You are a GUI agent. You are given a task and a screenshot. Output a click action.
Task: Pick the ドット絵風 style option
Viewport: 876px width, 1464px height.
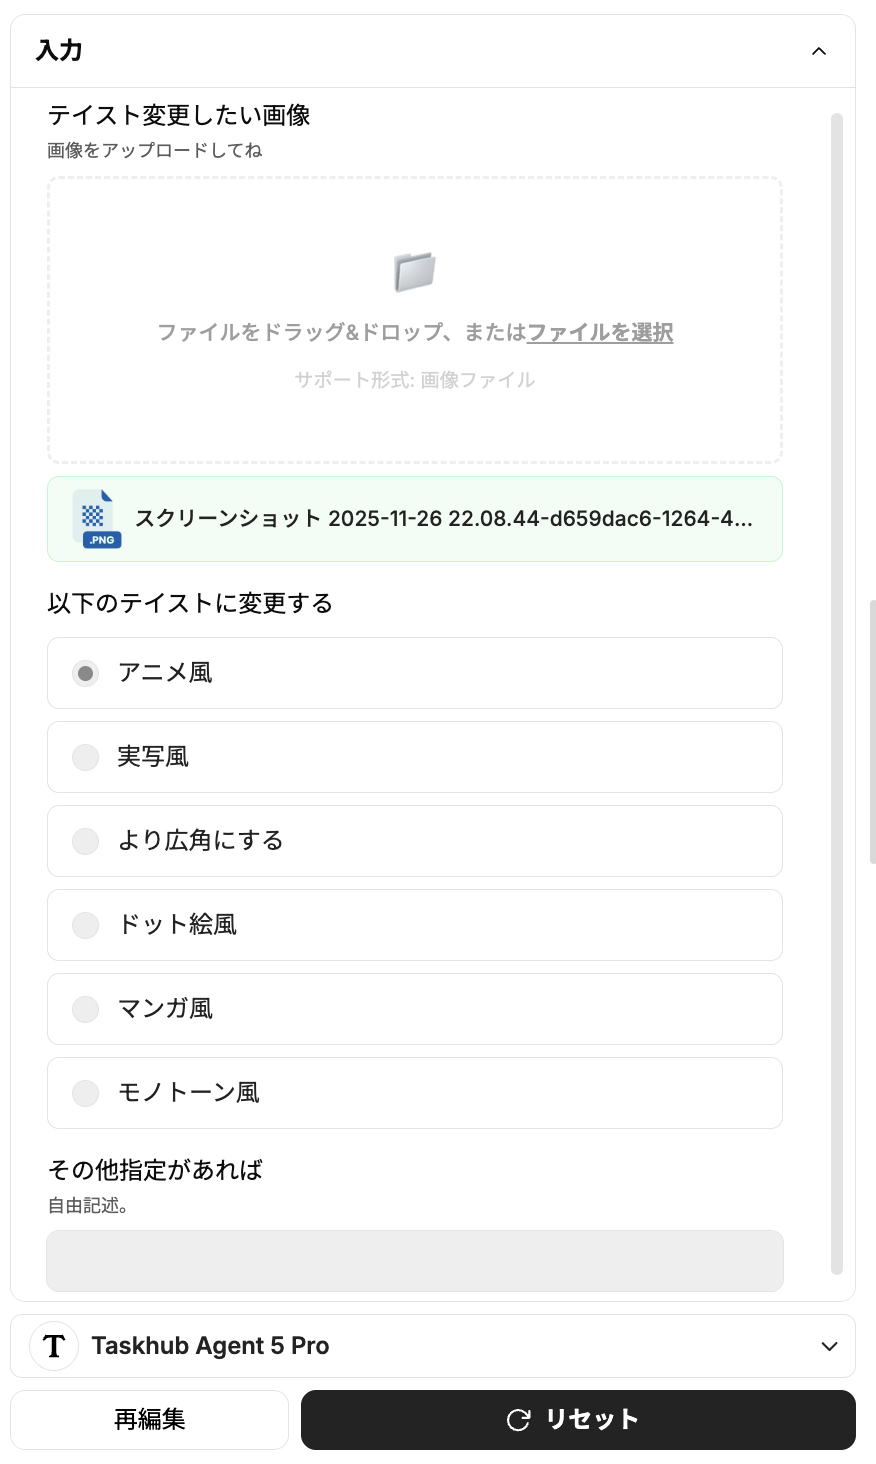[86, 925]
